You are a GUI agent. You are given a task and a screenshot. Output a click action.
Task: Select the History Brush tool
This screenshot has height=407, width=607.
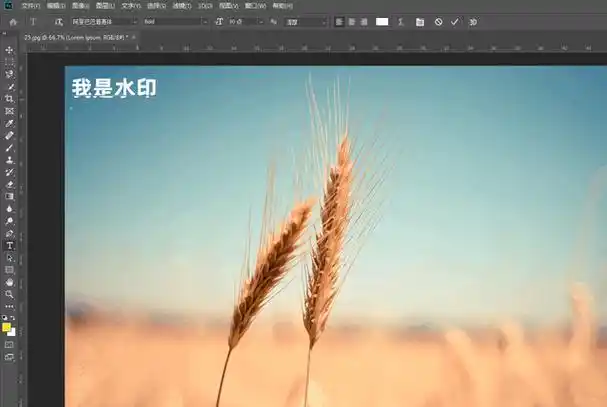click(9, 172)
